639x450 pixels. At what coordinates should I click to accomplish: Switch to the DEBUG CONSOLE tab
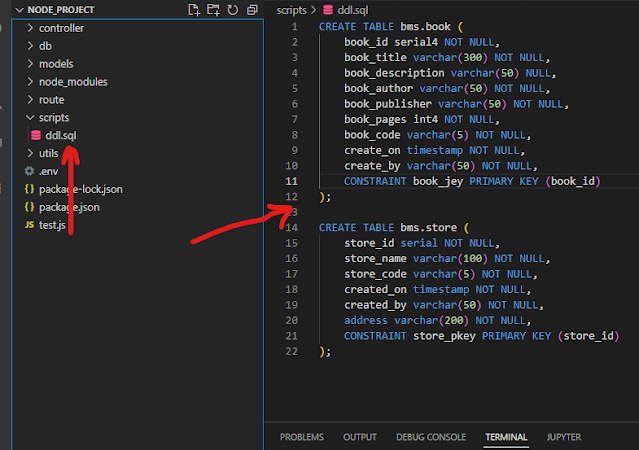[x=431, y=437]
